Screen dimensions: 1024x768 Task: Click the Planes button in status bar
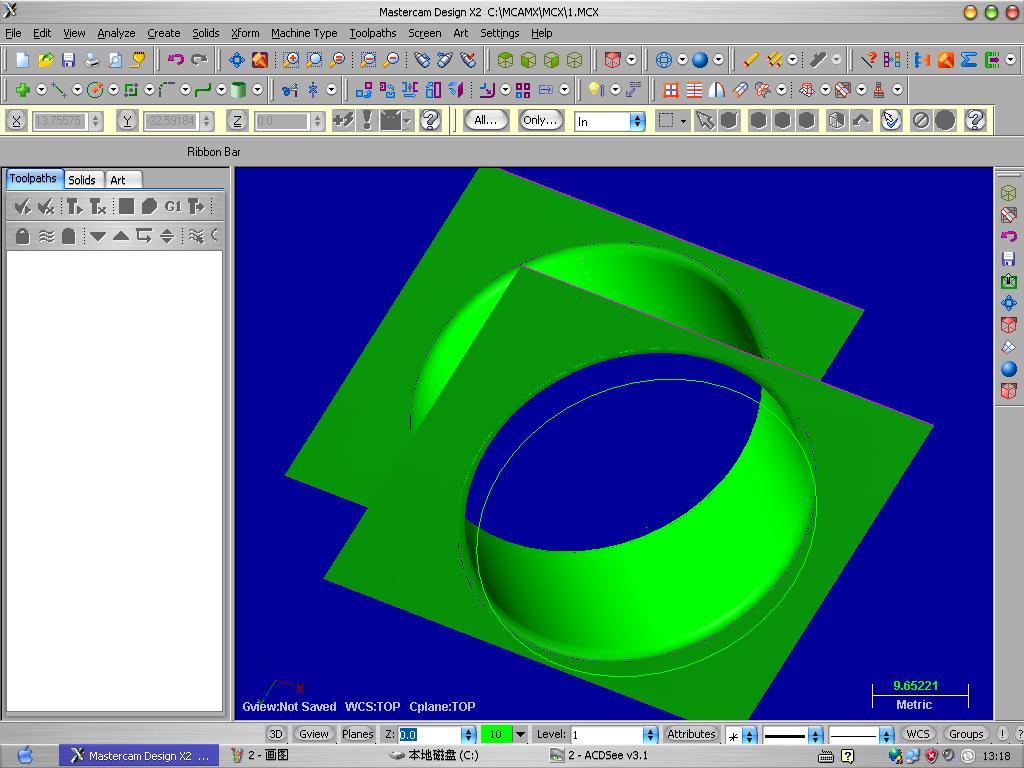[x=357, y=734]
